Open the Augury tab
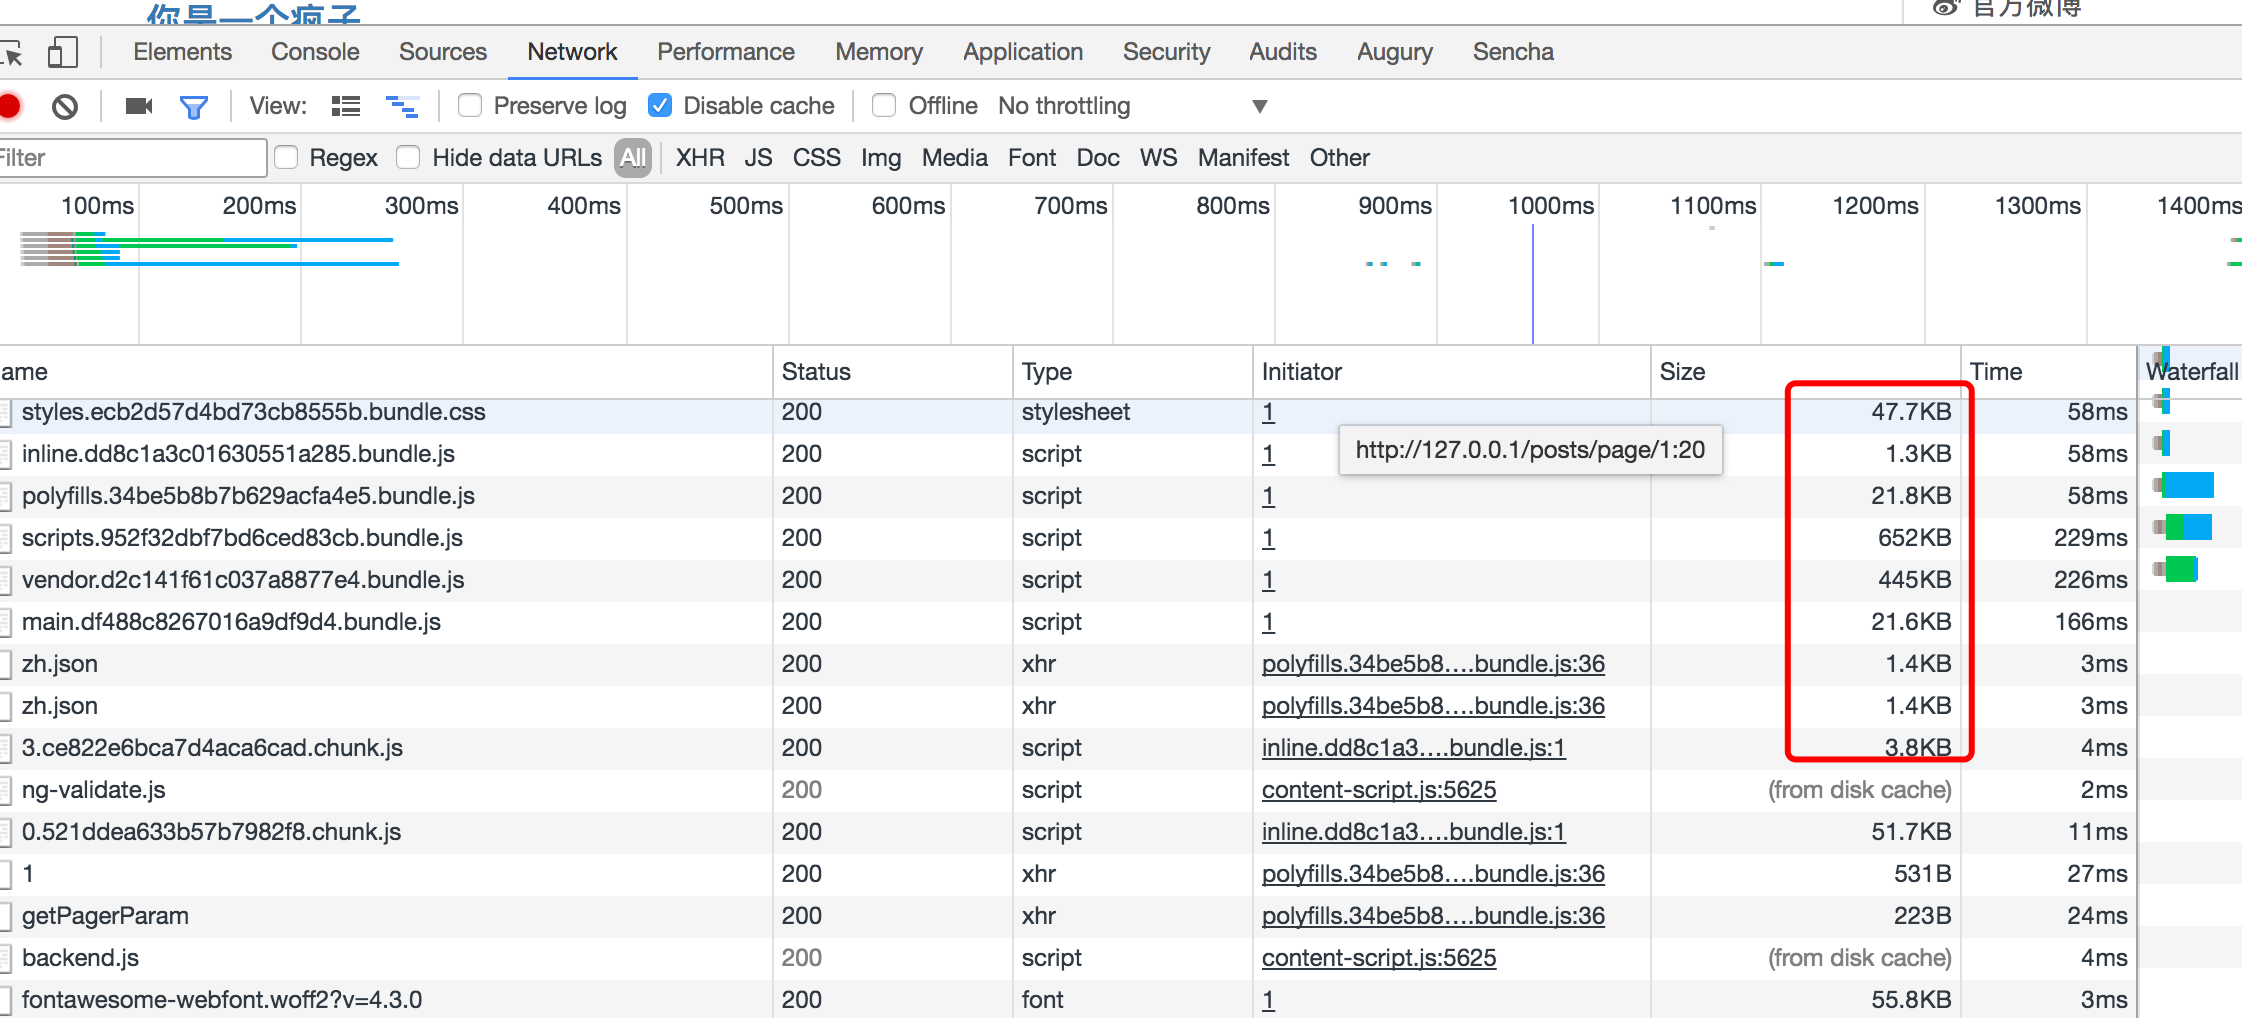The image size is (2242, 1018). tap(1395, 52)
